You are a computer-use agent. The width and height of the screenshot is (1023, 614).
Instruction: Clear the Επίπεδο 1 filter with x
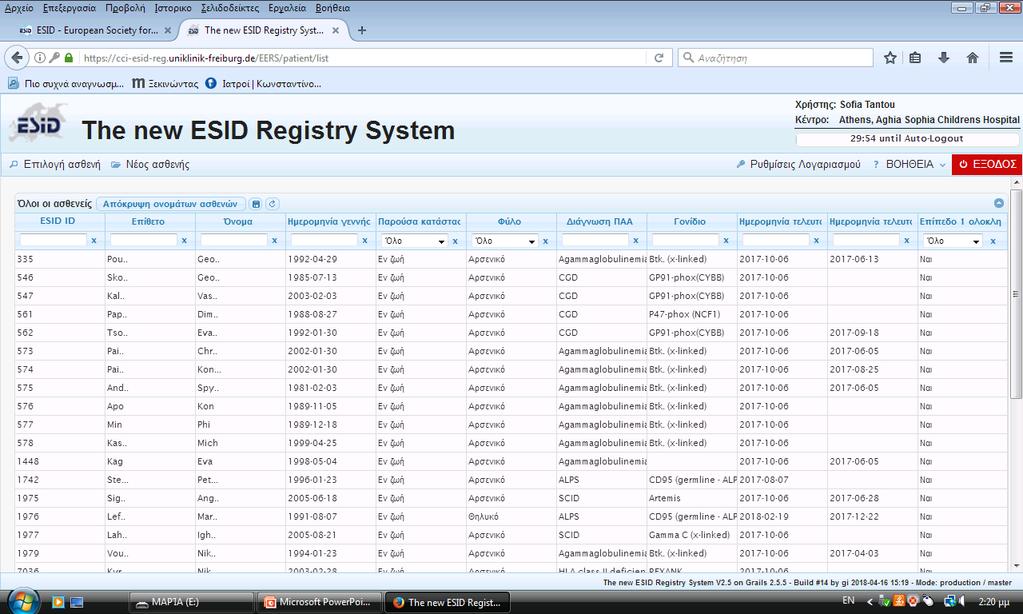point(993,241)
